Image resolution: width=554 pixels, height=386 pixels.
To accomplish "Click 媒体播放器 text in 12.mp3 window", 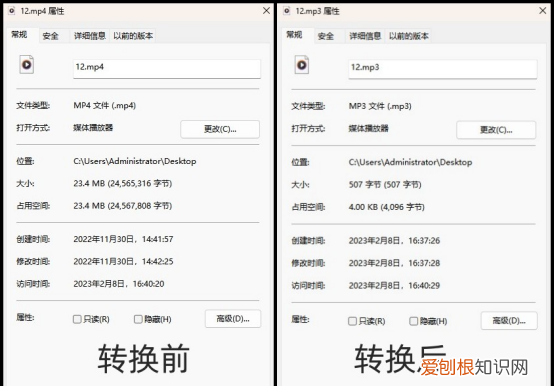I will [369, 128].
